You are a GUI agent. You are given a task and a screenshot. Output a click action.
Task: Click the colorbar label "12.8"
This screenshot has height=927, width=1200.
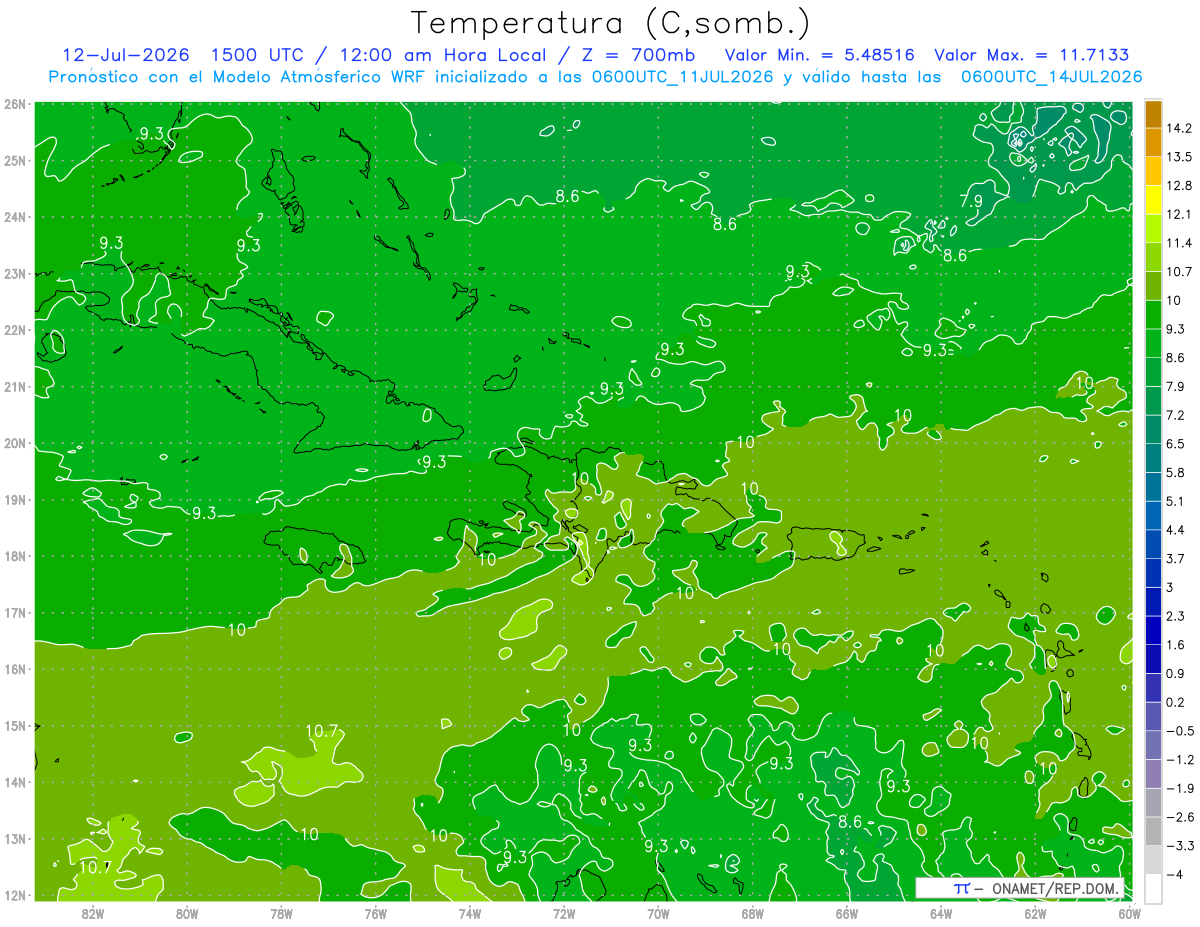[1180, 186]
